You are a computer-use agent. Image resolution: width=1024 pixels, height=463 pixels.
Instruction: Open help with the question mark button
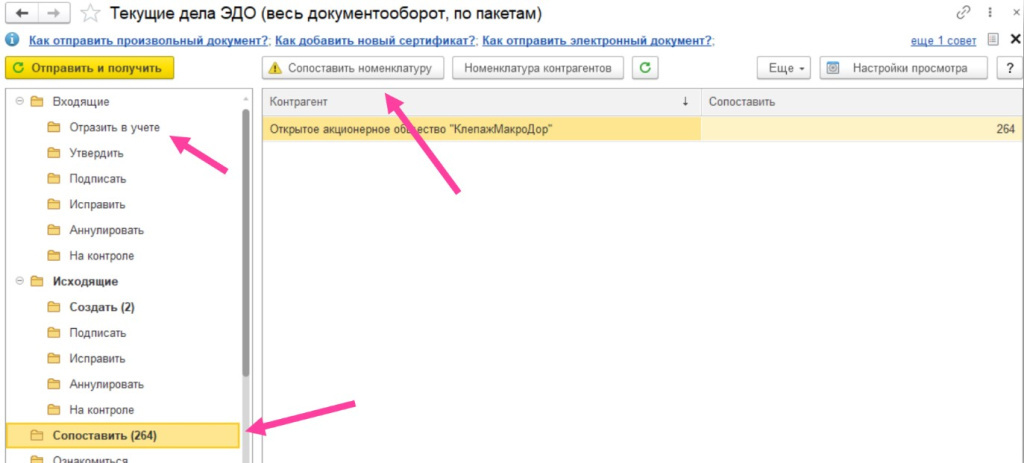click(1008, 68)
